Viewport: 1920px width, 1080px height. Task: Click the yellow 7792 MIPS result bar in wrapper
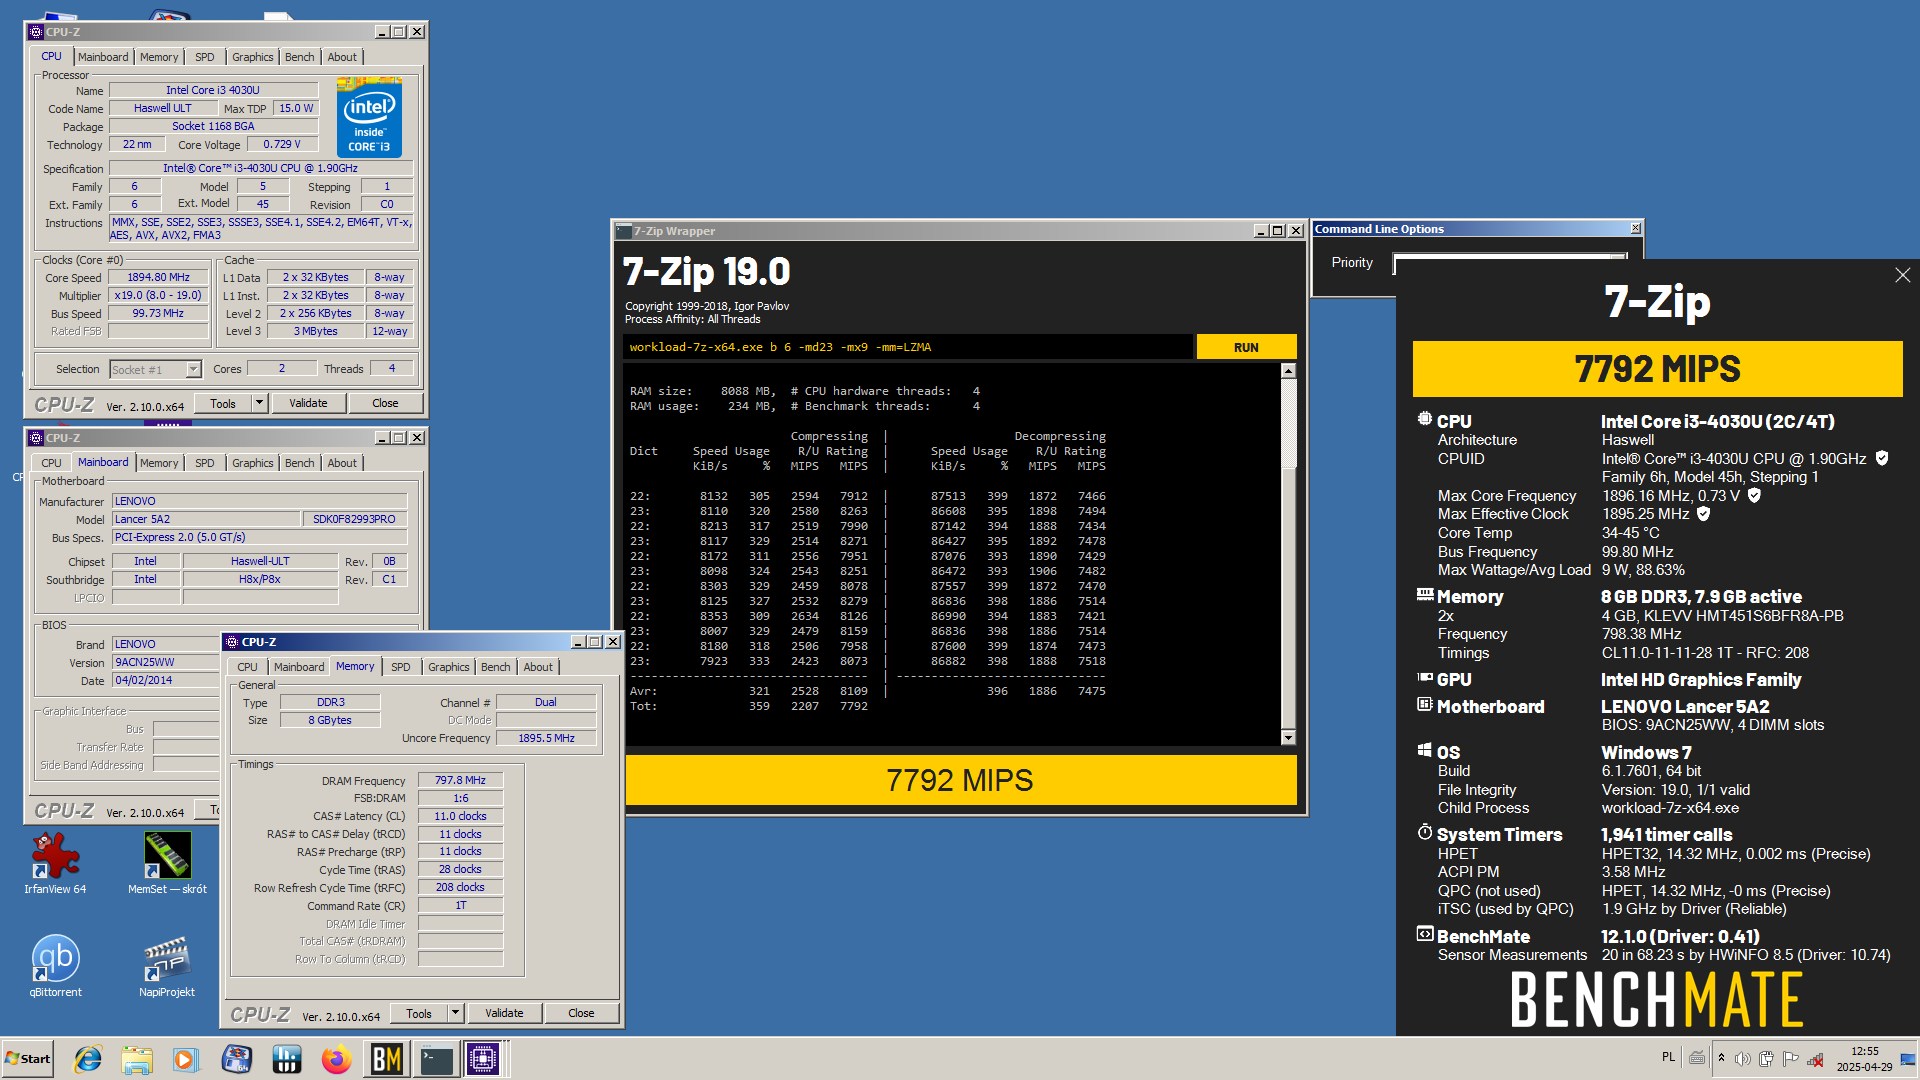tap(960, 780)
